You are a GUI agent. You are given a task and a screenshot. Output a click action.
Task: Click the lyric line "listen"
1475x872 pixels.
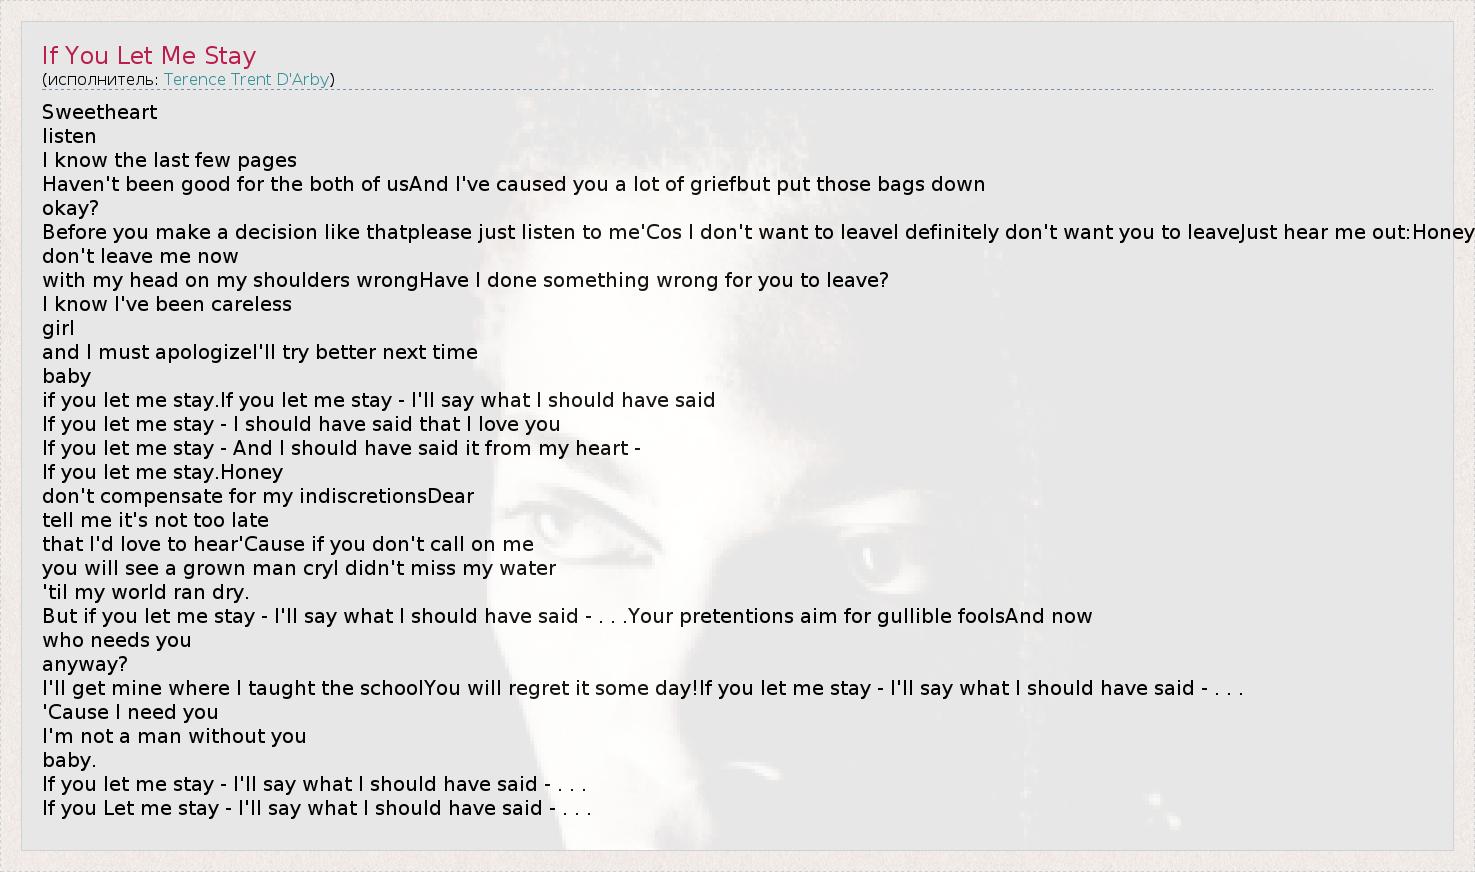click(x=69, y=136)
